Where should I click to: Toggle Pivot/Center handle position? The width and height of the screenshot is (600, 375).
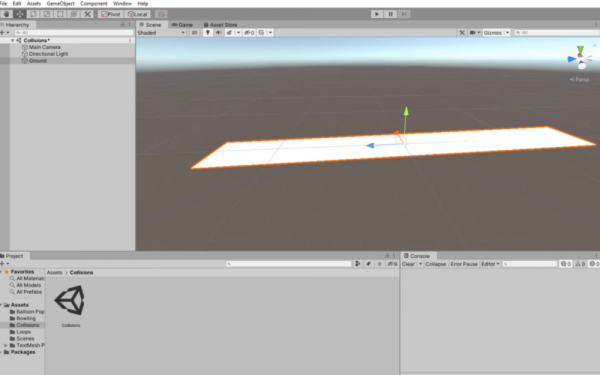pos(111,14)
